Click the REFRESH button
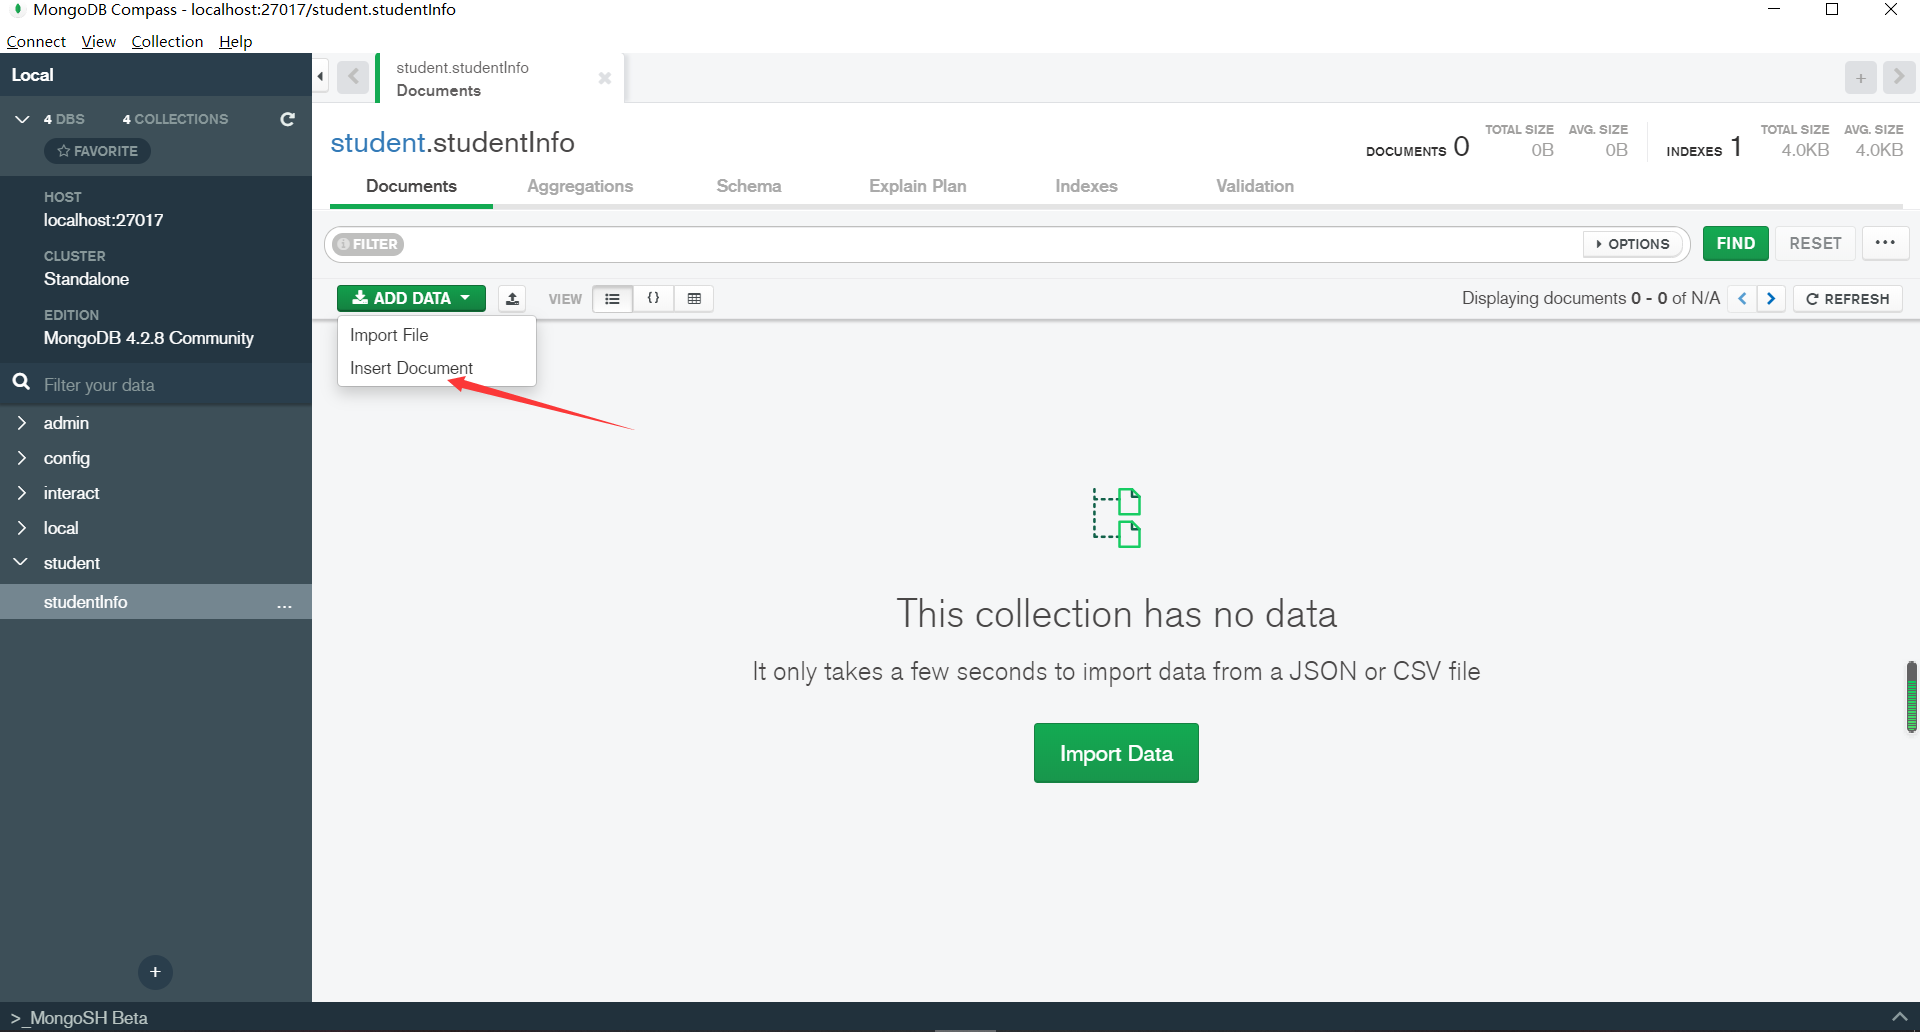Viewport: 1920px width, 1032px height. click(1847, 299)
